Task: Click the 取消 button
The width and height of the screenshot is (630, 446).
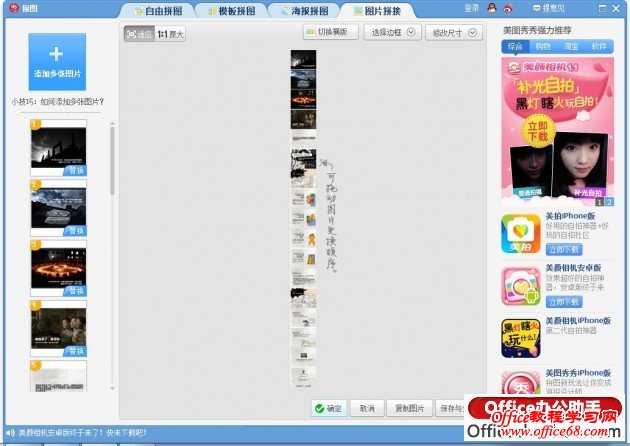Action: click(x=367, y=408)
